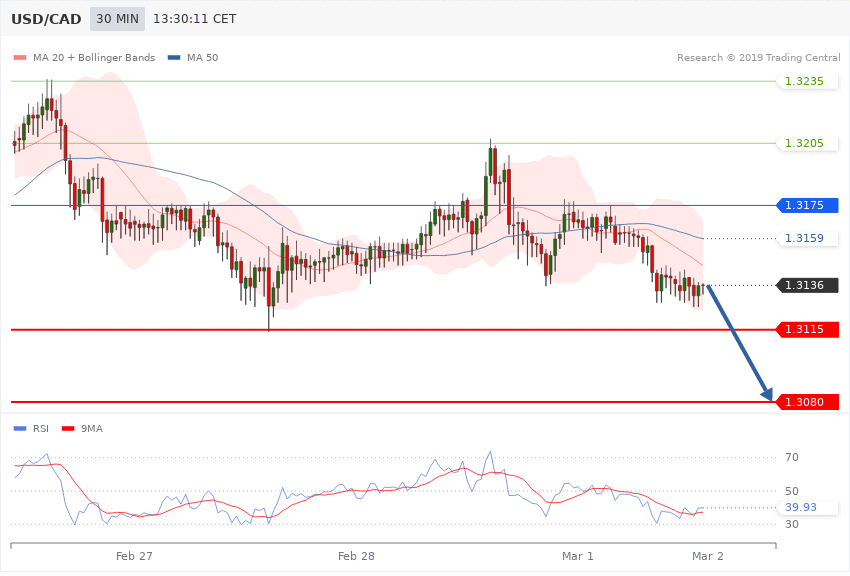Click the 1.3080 target price tag
The width and height of the screenshot is (850, 576).
click(808, 402)
